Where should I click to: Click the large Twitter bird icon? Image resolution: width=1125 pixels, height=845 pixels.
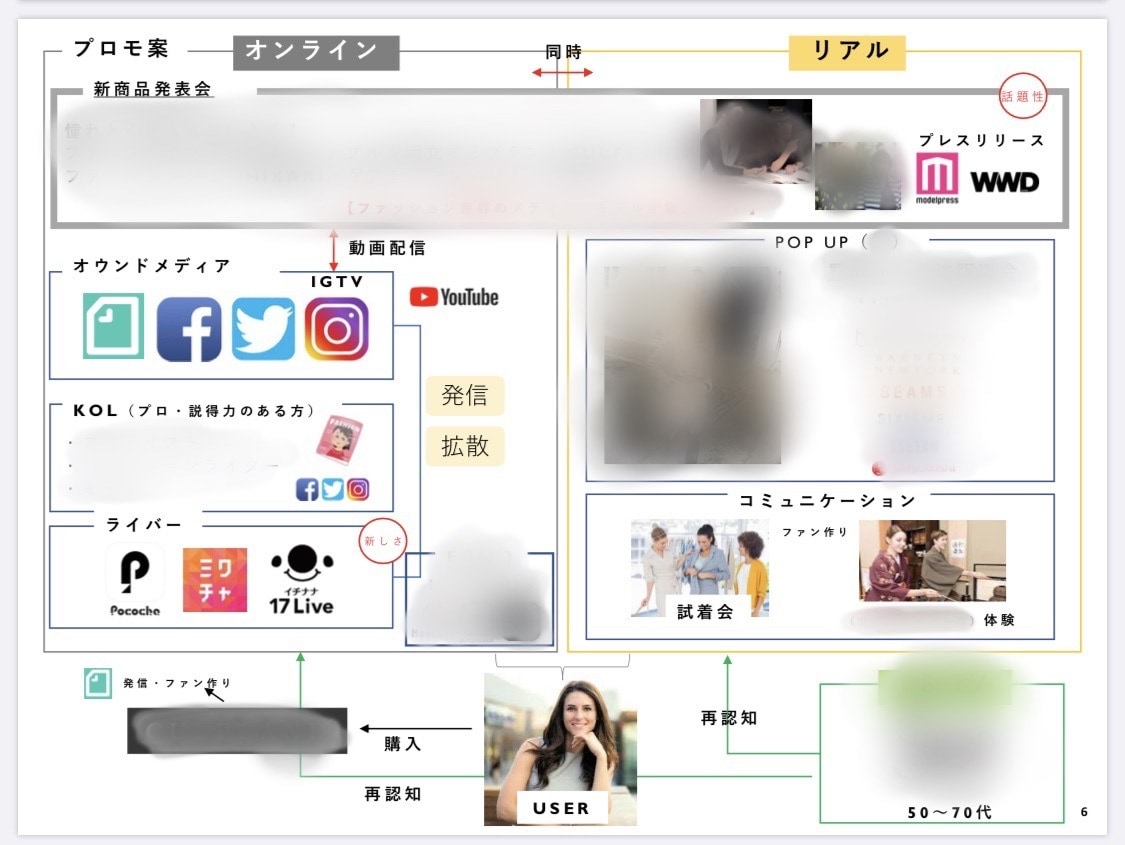click(263, 329)
